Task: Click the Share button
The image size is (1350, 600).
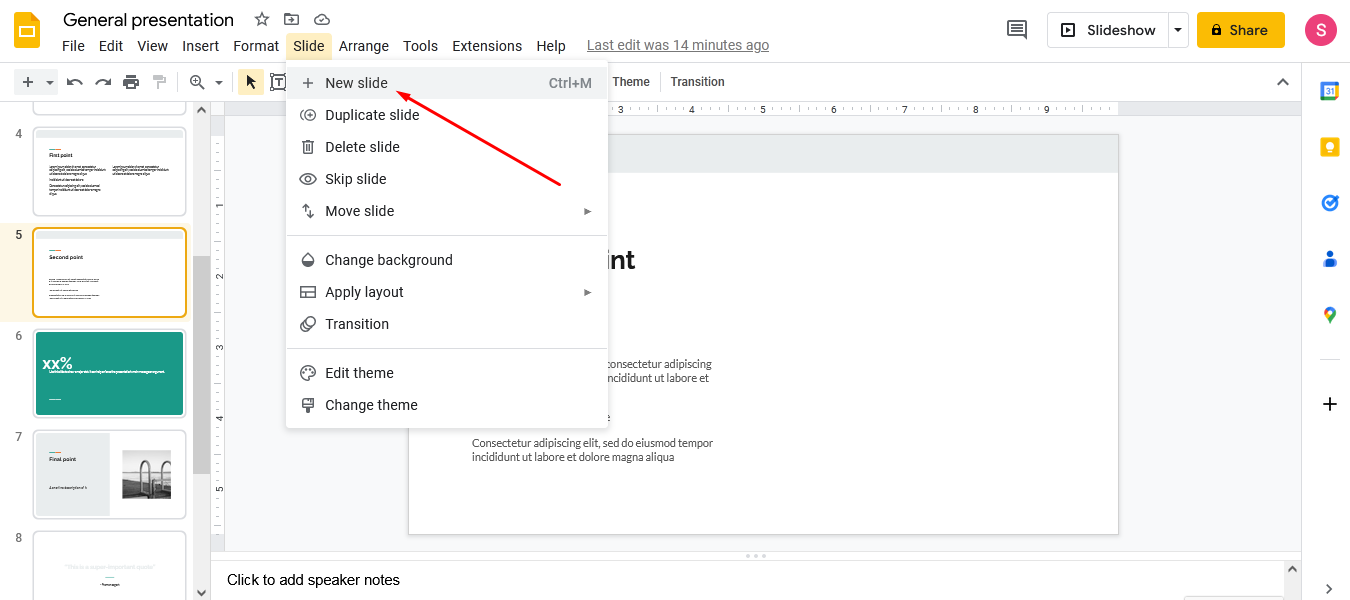Action: [x=1240, y=29]
